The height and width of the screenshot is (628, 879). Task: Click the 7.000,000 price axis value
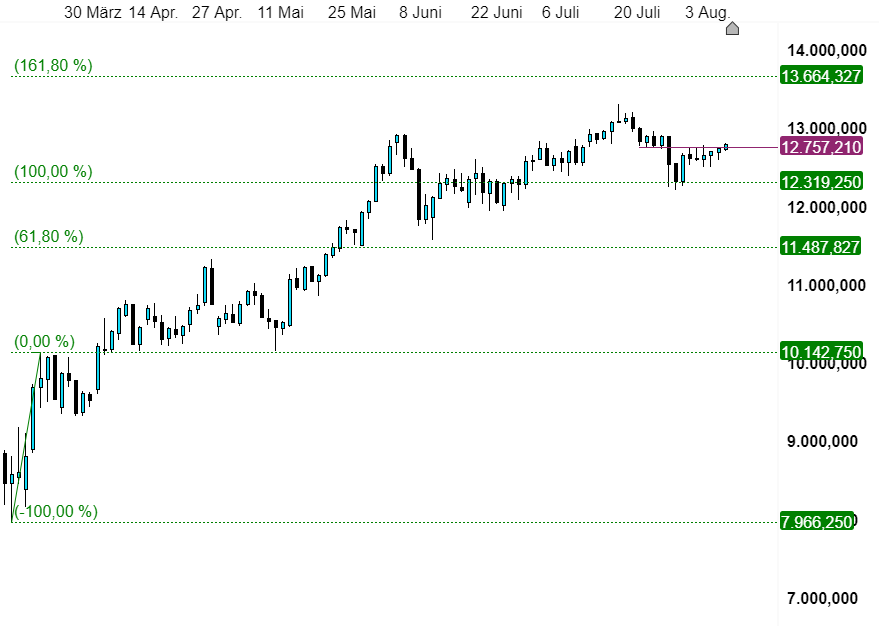822,598
